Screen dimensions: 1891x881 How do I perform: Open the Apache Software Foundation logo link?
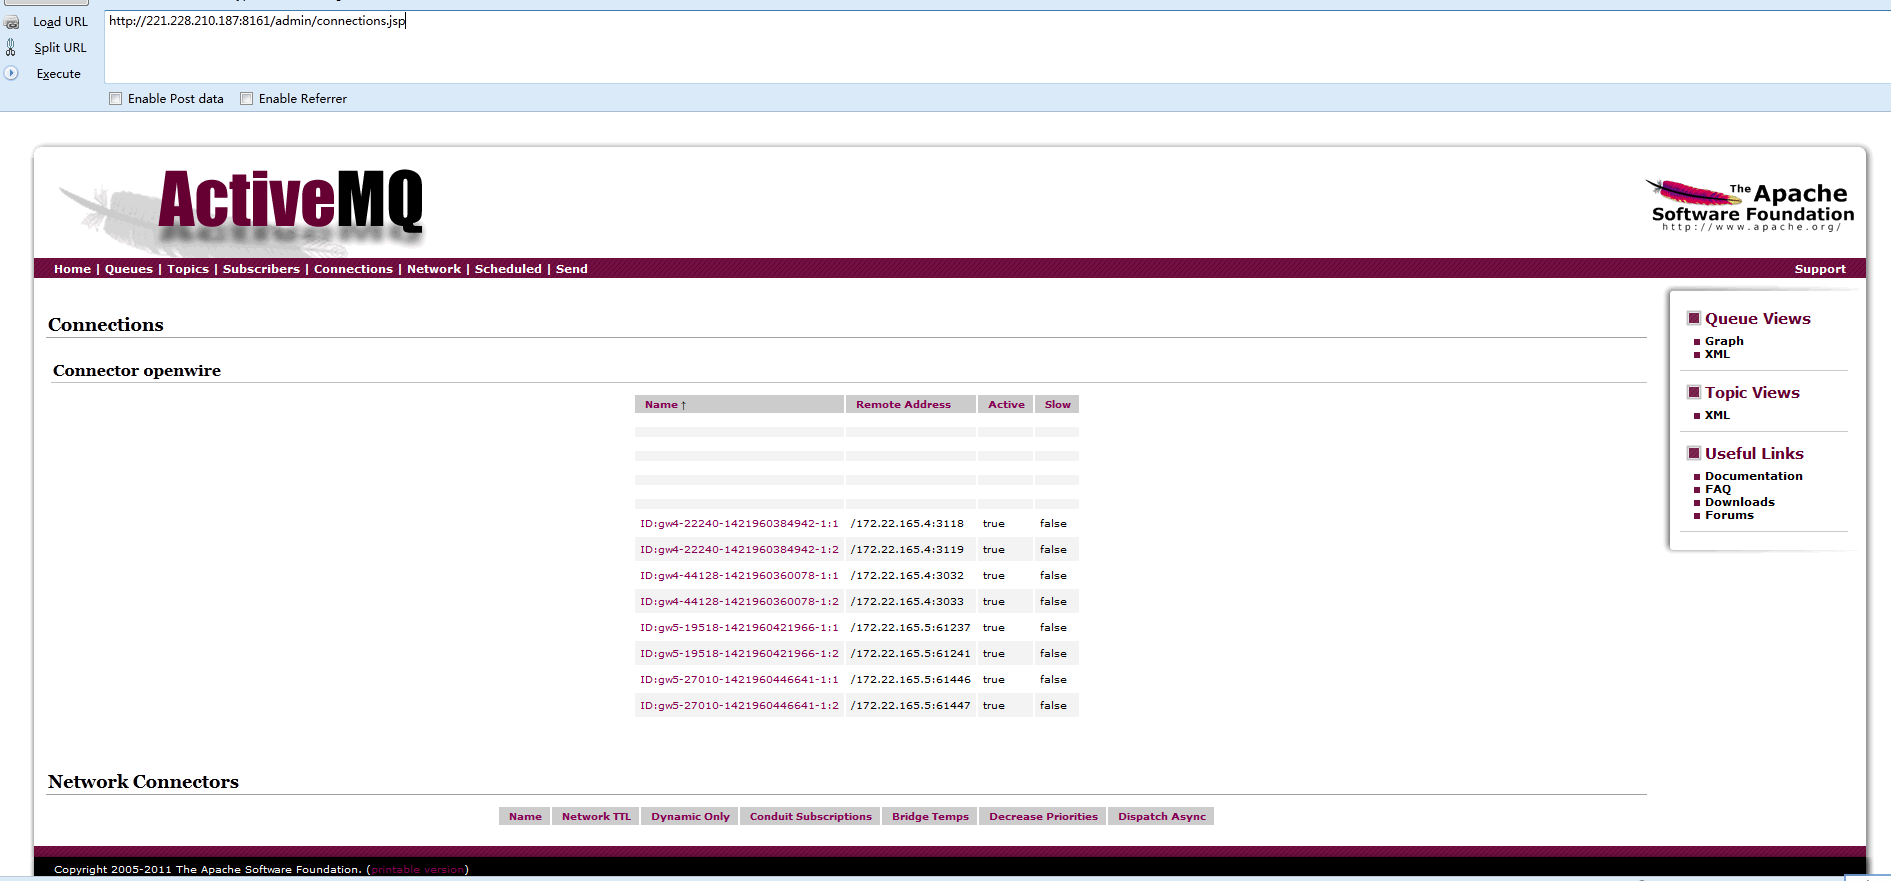point(1750,205)
